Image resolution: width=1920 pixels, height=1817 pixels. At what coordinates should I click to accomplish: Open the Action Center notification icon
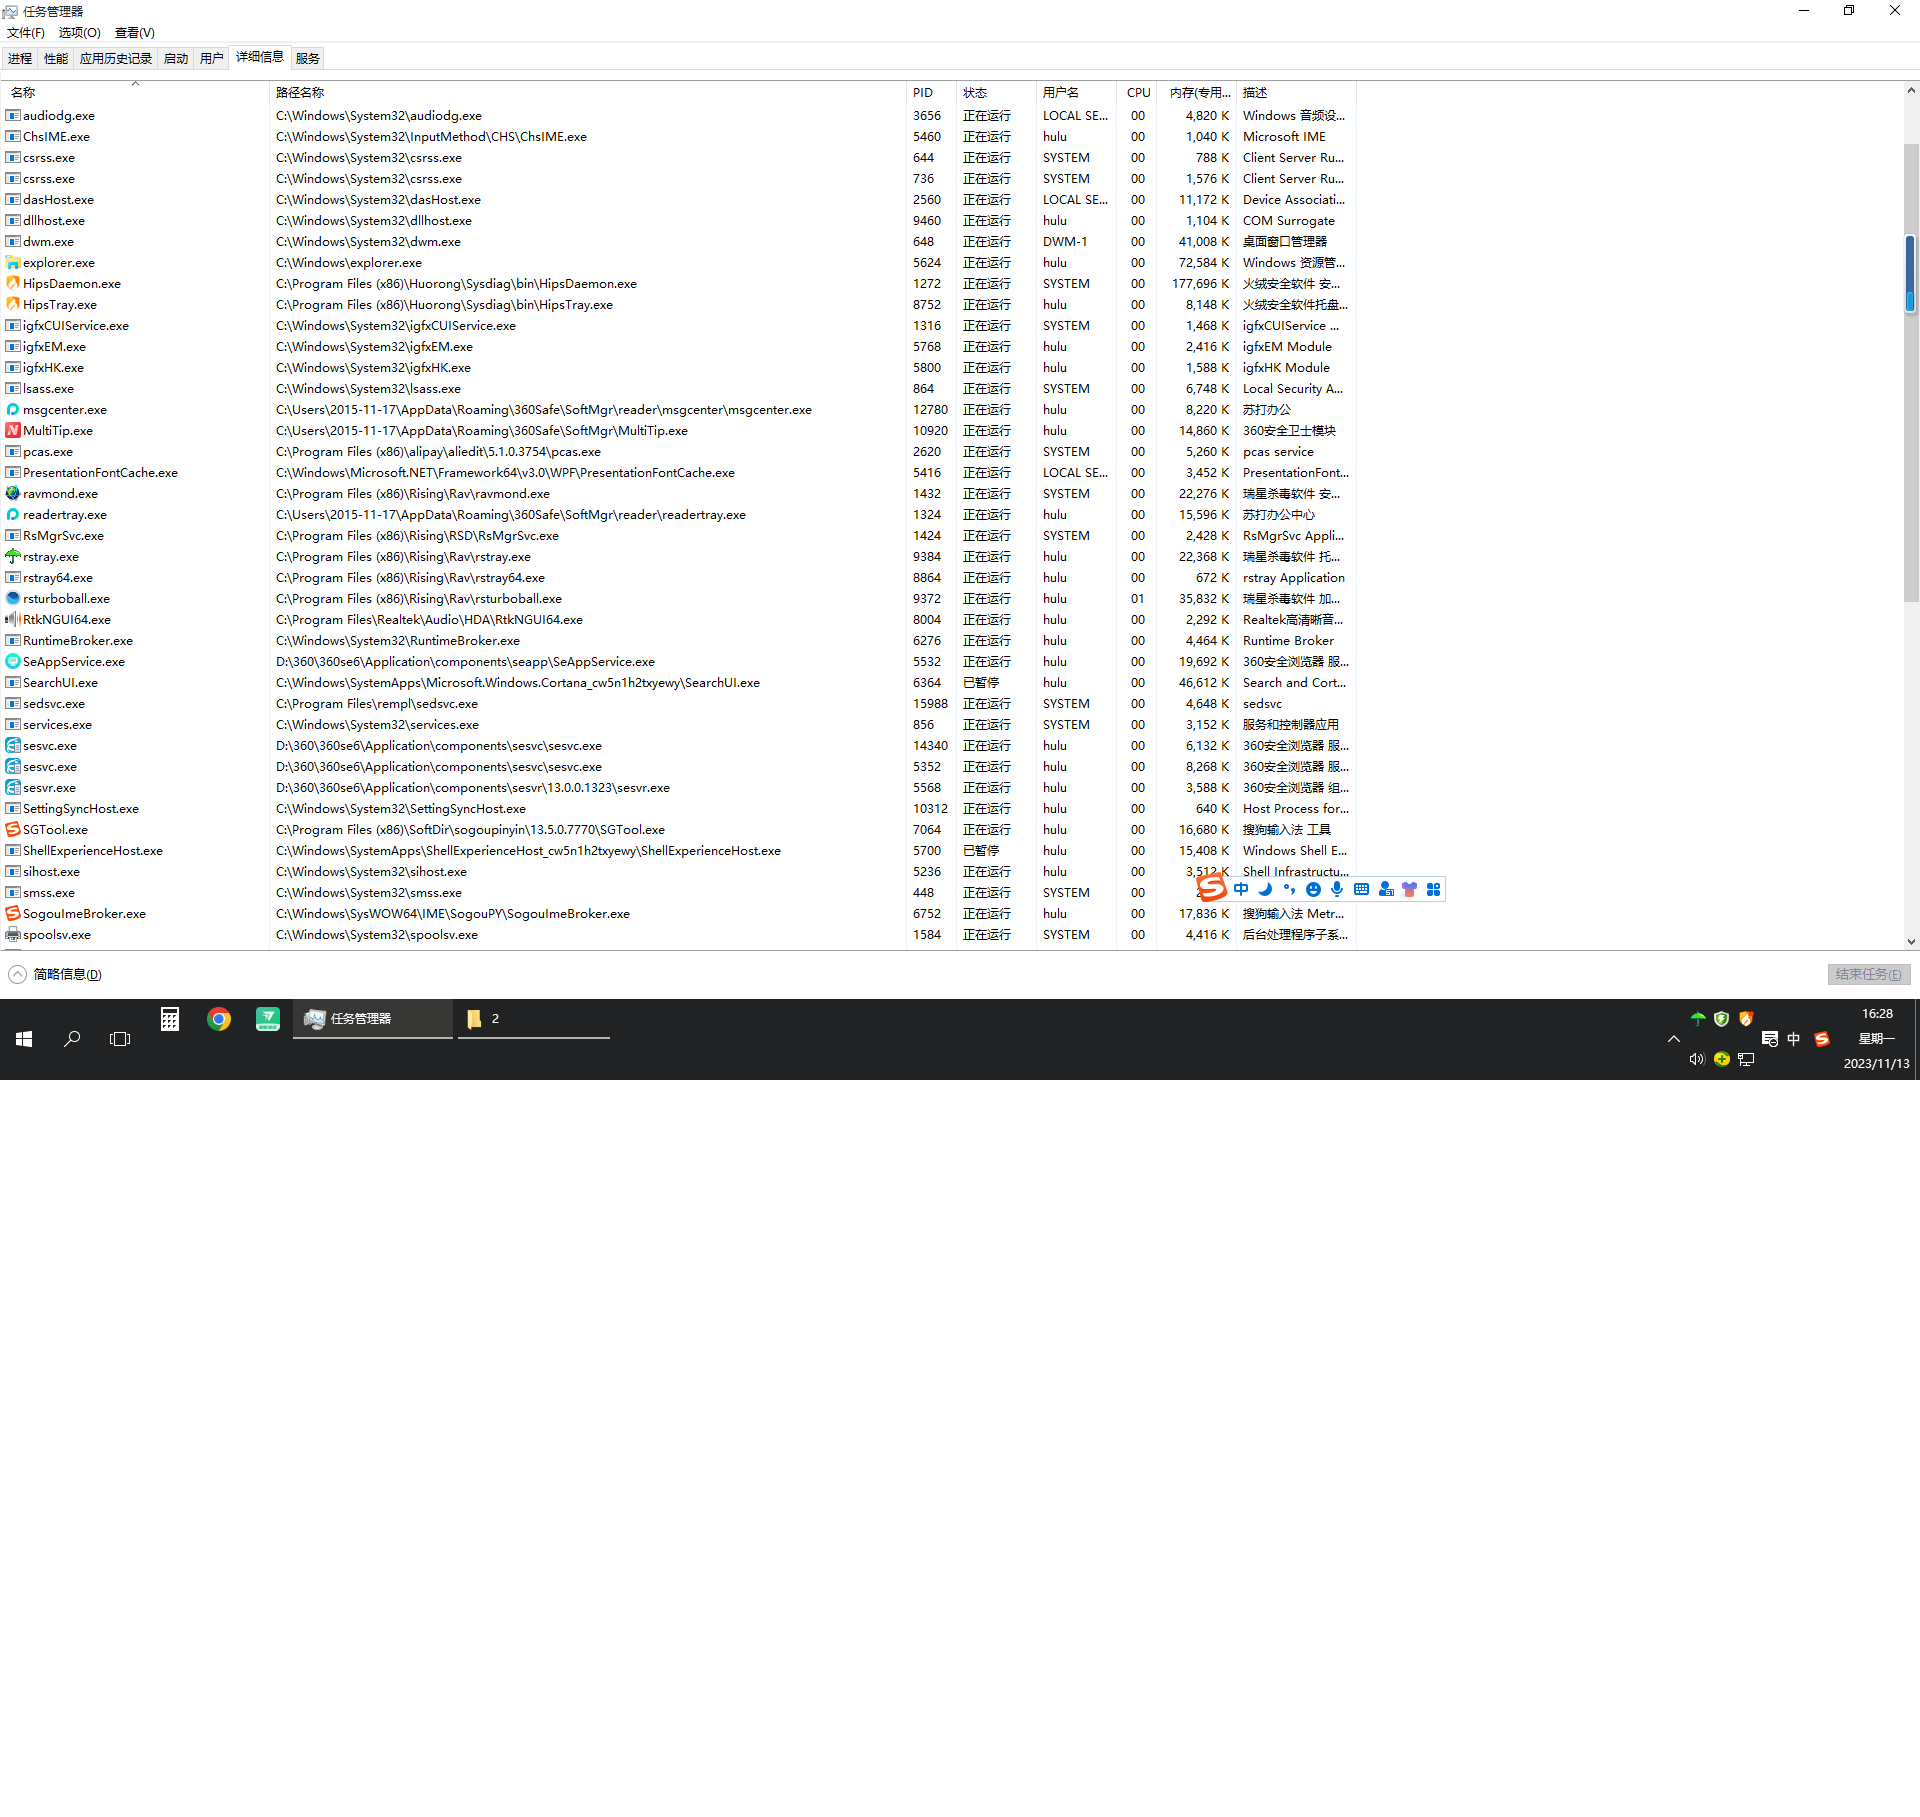(x=1770, y=1039)
